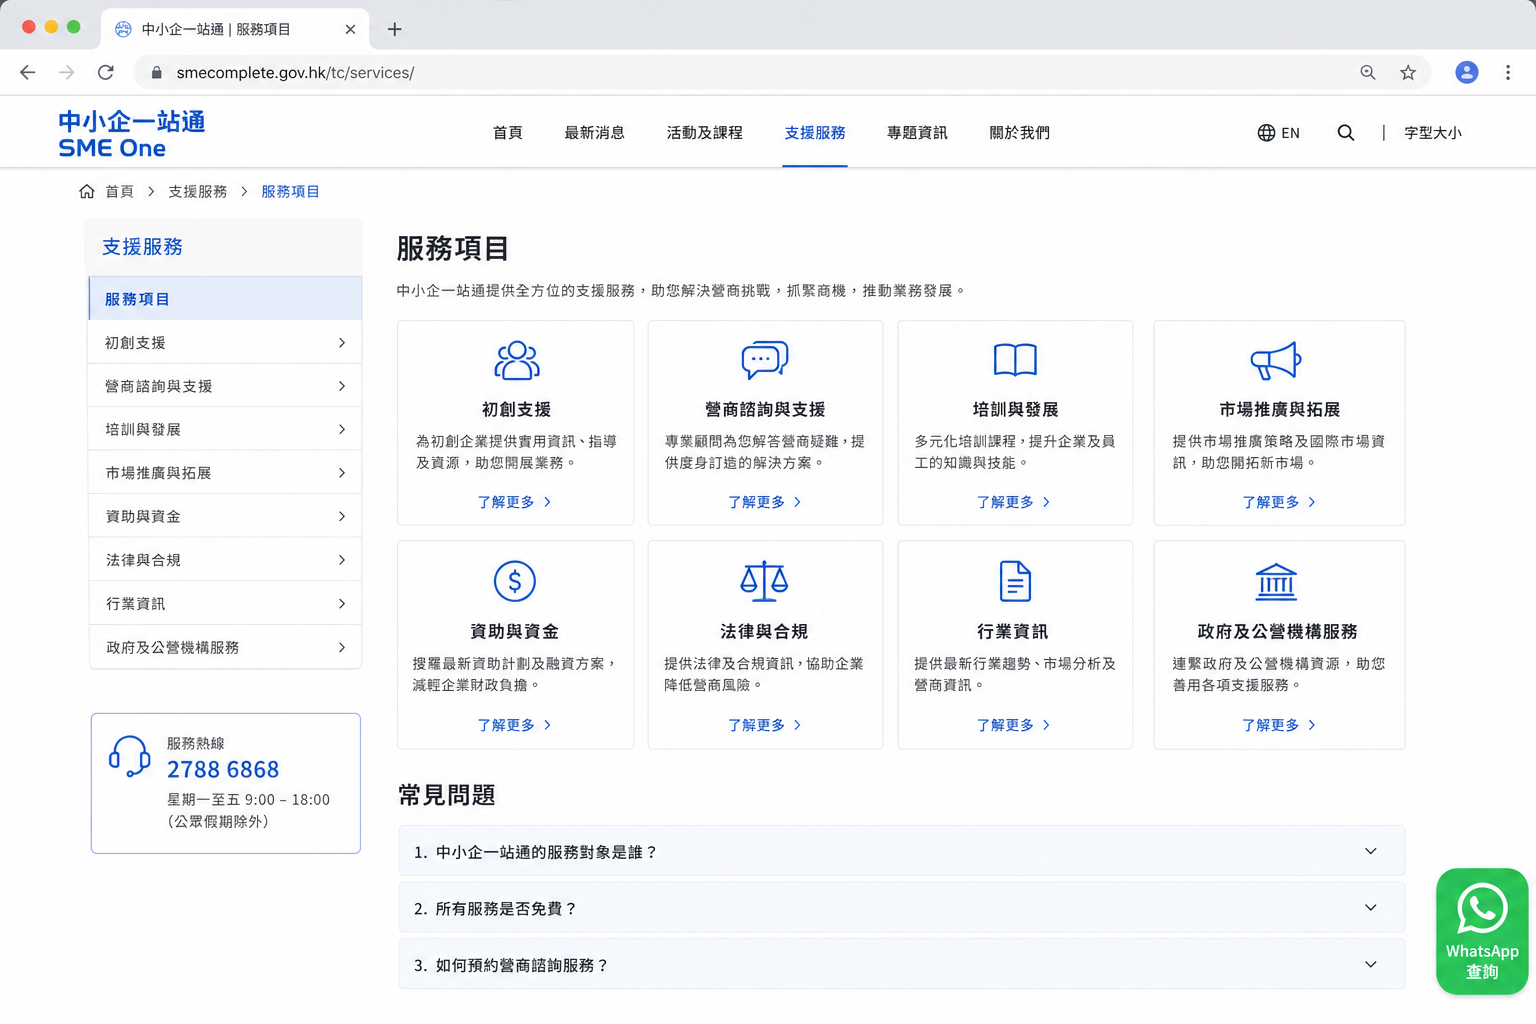
Task: Expand FAQ 如何預約營商諮詢服務
Action: point(902,964)
